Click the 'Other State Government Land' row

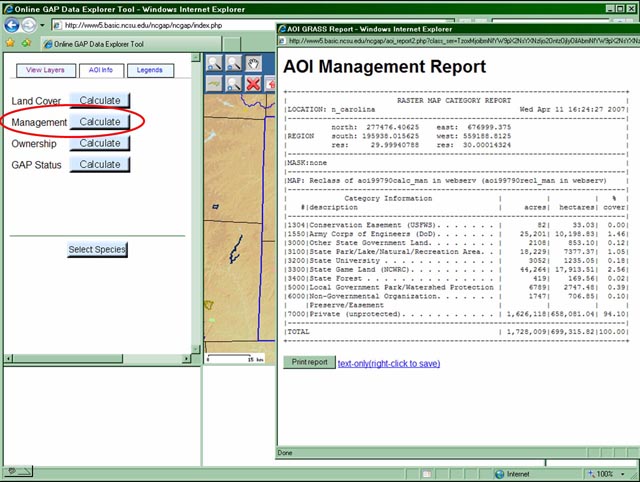click(456, 243)
